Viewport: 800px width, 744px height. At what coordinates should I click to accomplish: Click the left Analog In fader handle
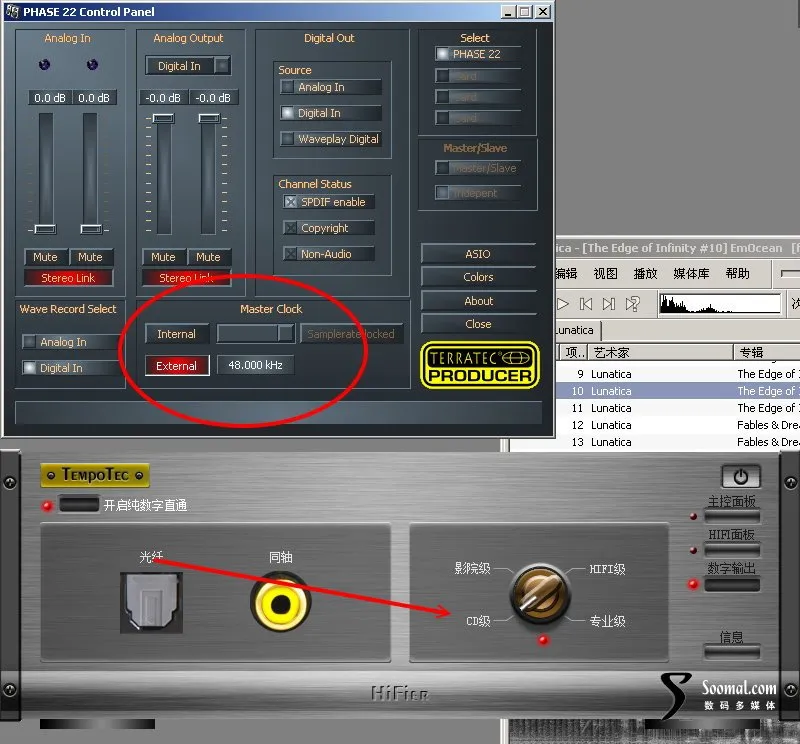(45, 230)
